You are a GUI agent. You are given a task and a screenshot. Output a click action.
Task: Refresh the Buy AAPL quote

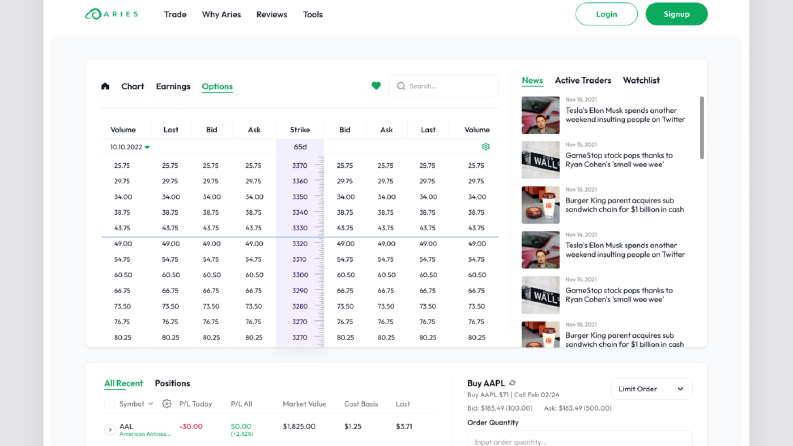pyautogui.click(x=512, y=383)
